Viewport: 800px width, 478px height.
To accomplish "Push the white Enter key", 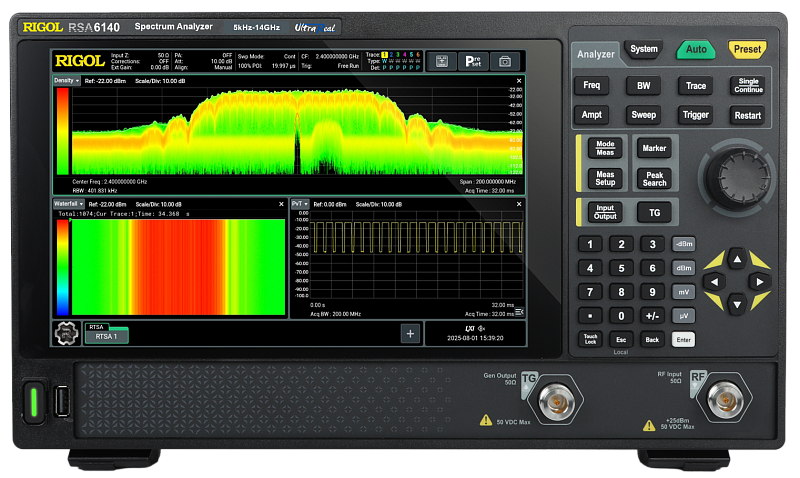I will (683, 339).
